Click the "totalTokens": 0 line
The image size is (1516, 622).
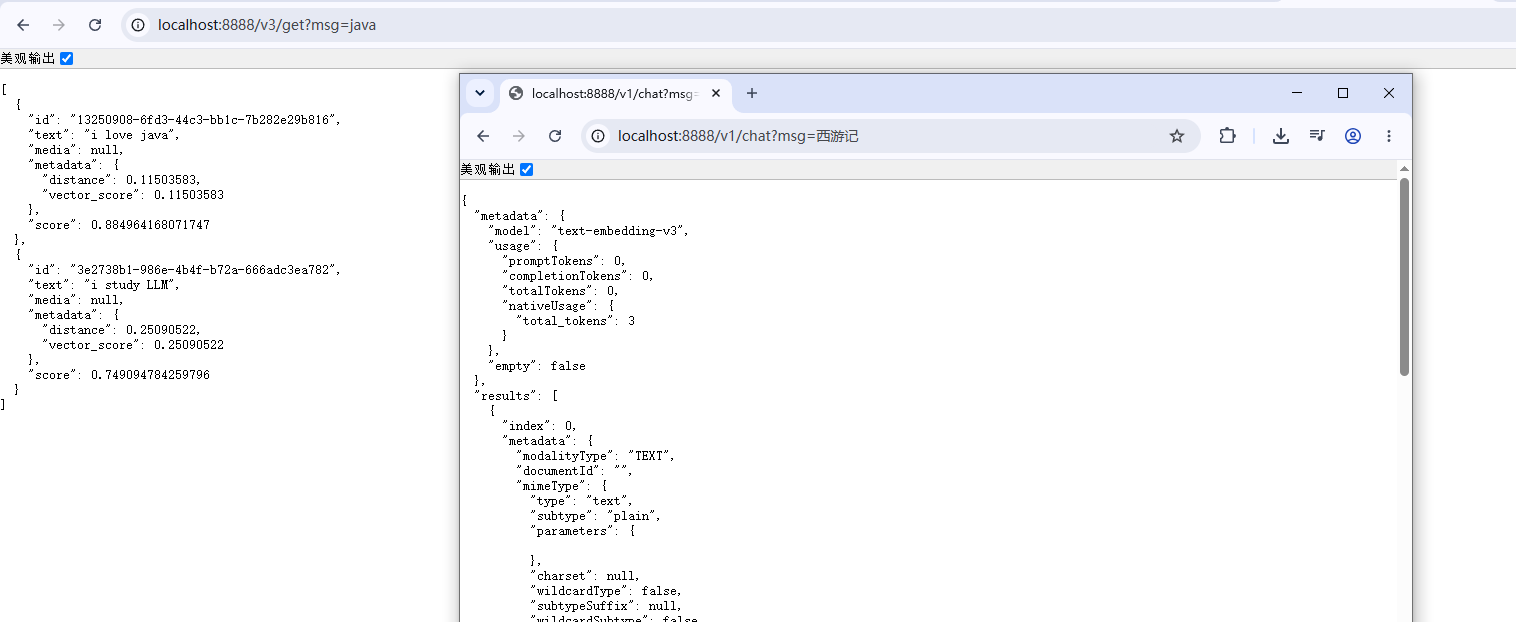click(560, 291)
